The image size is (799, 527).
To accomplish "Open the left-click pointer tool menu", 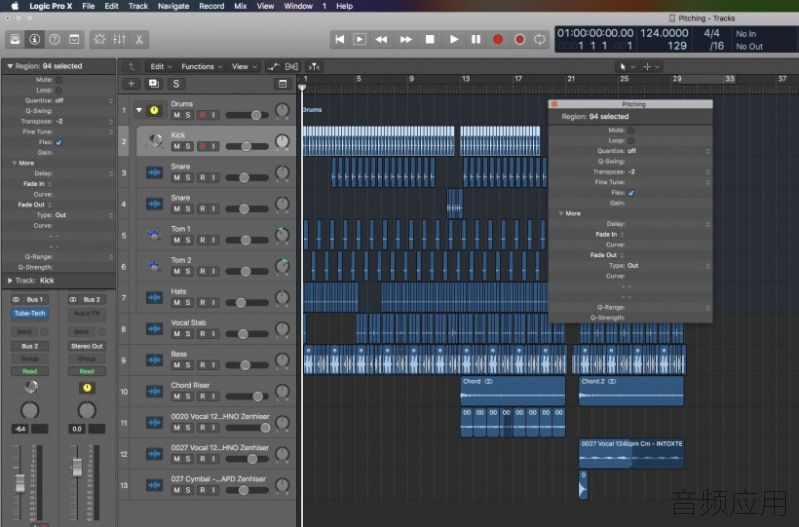I will click(626, 67).
